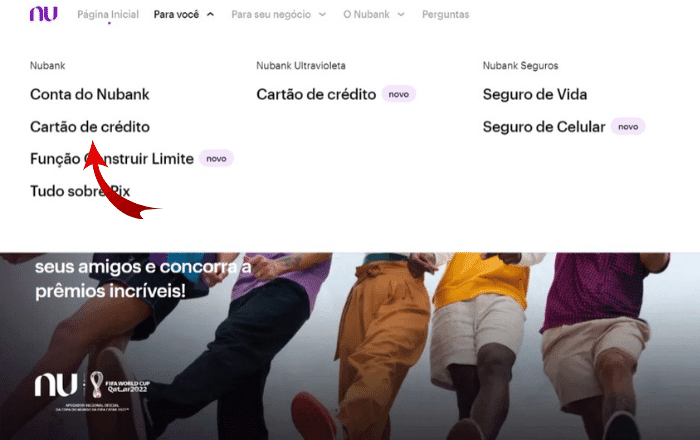Image resolution: width=700 pixels, height=440 pixels.
Task: Open Função Construir Limite link
Action: tap(112, 159)
